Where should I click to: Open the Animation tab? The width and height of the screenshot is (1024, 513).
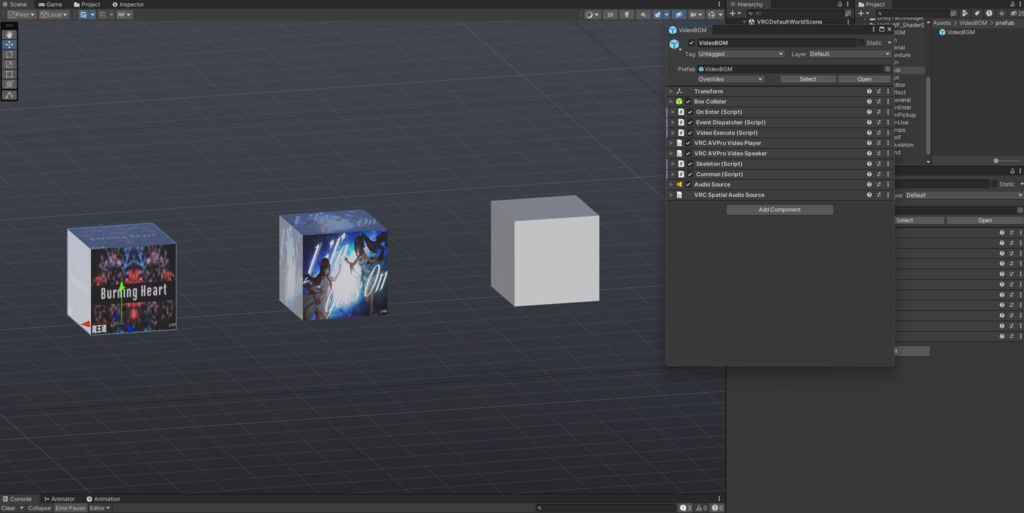click(103, 499)
